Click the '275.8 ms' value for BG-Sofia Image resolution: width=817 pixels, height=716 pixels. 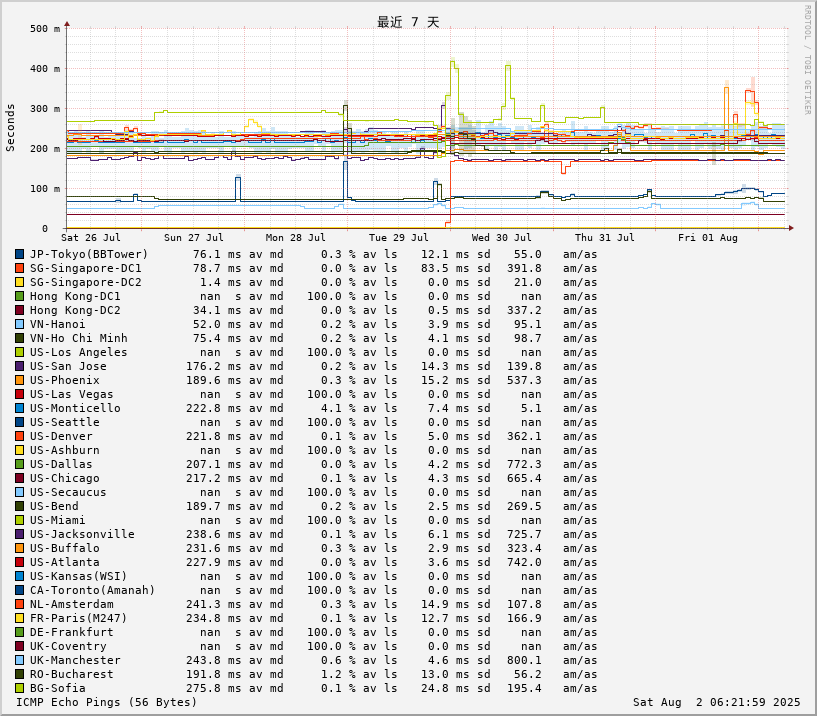(x=214, y=688)
